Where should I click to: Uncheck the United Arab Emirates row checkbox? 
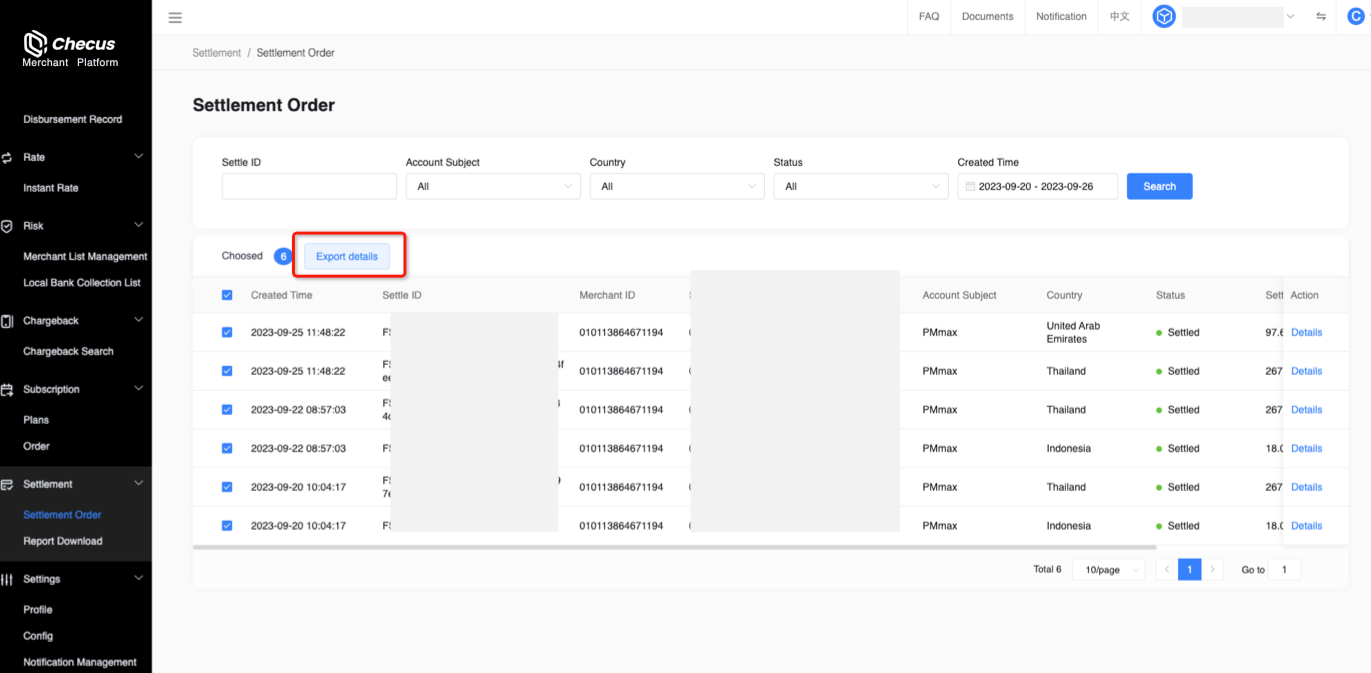coord(227,332)
